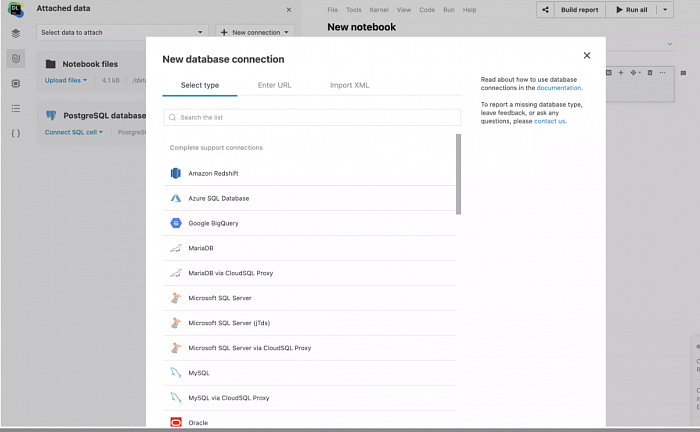Screen dimensions: 700x432
Task: Open the Run all options dropdown arrow
Action: point(665,9)
